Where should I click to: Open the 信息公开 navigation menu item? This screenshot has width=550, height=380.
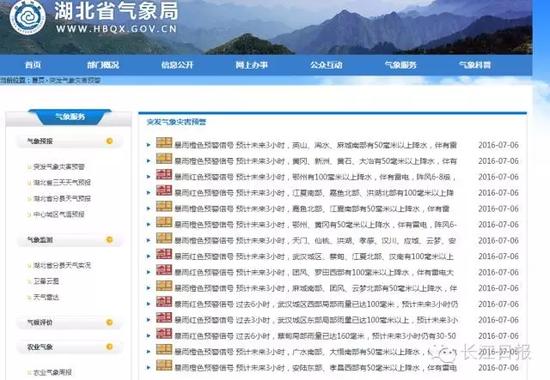tap(177, 65)
